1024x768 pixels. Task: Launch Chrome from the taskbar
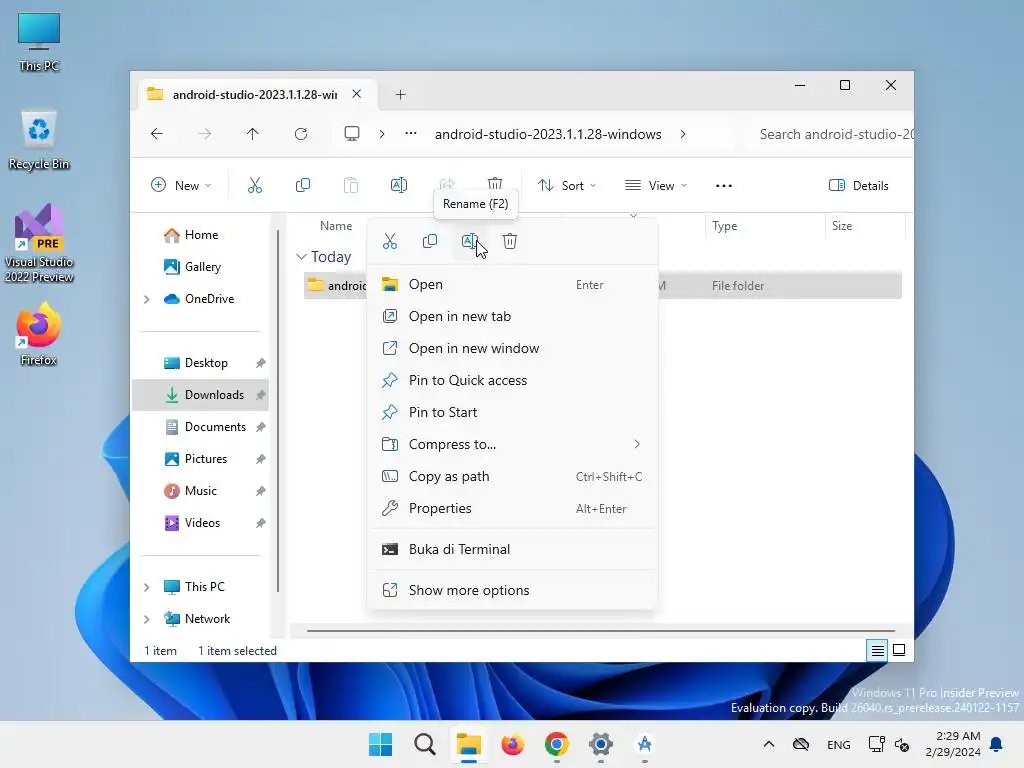(556, 744)
